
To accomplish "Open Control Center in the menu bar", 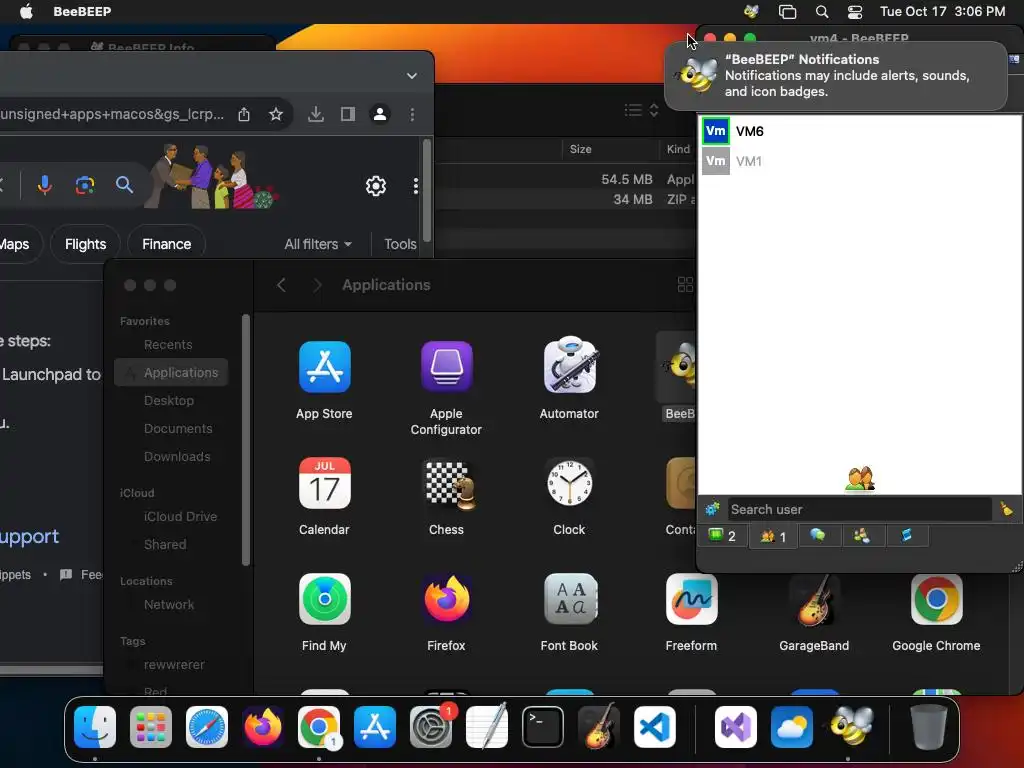I will tap(855, 12).
